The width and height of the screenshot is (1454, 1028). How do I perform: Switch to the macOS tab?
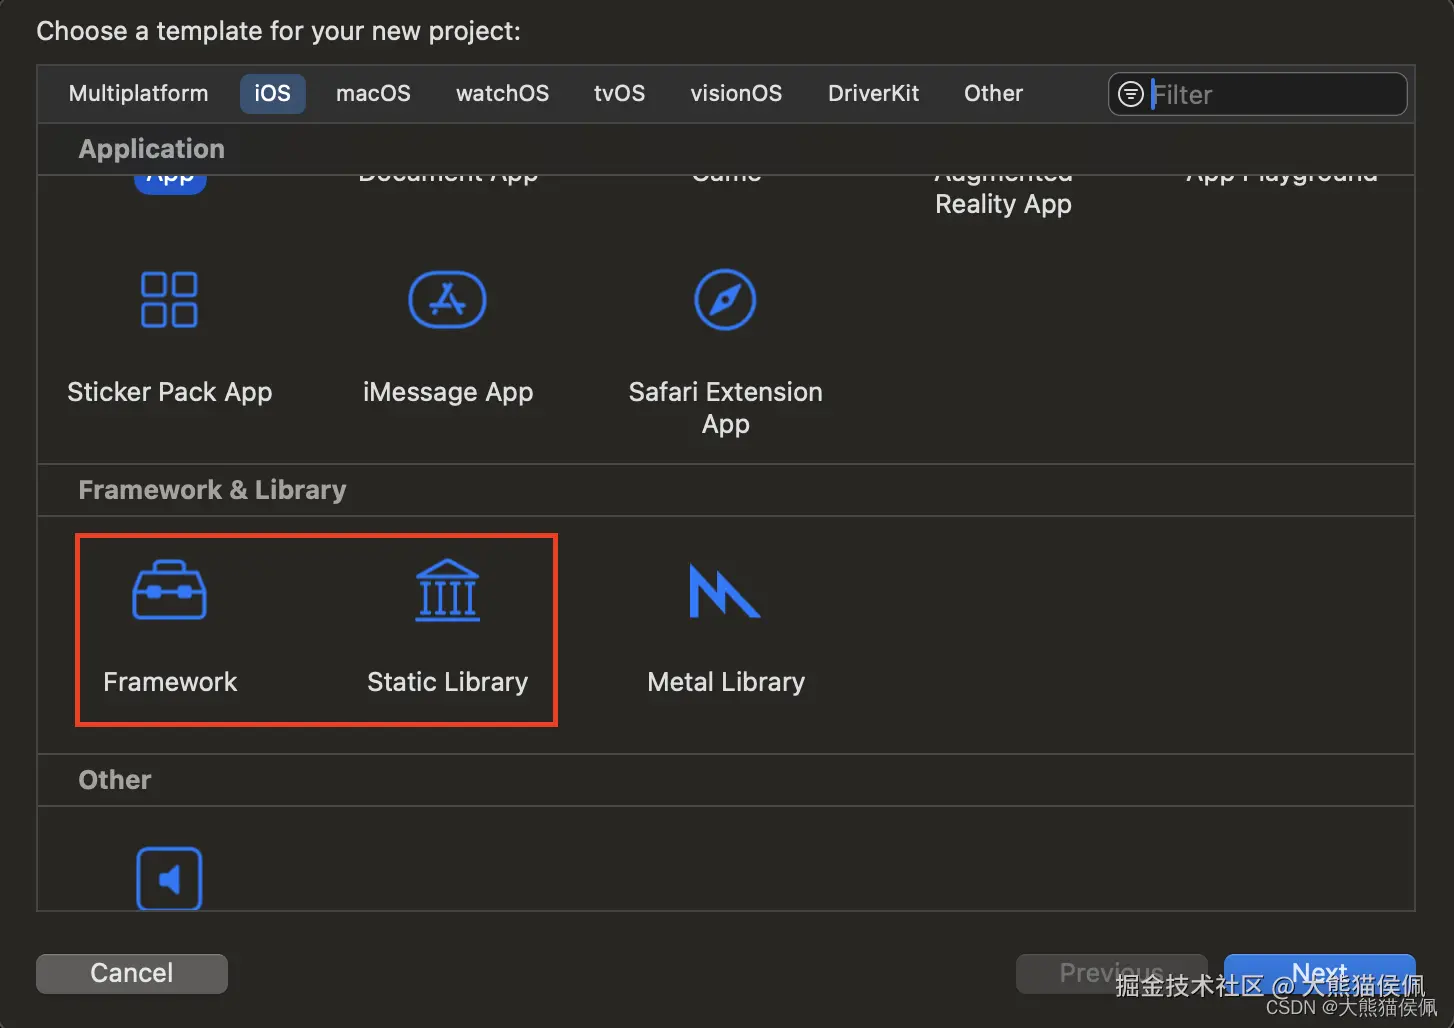373,93
